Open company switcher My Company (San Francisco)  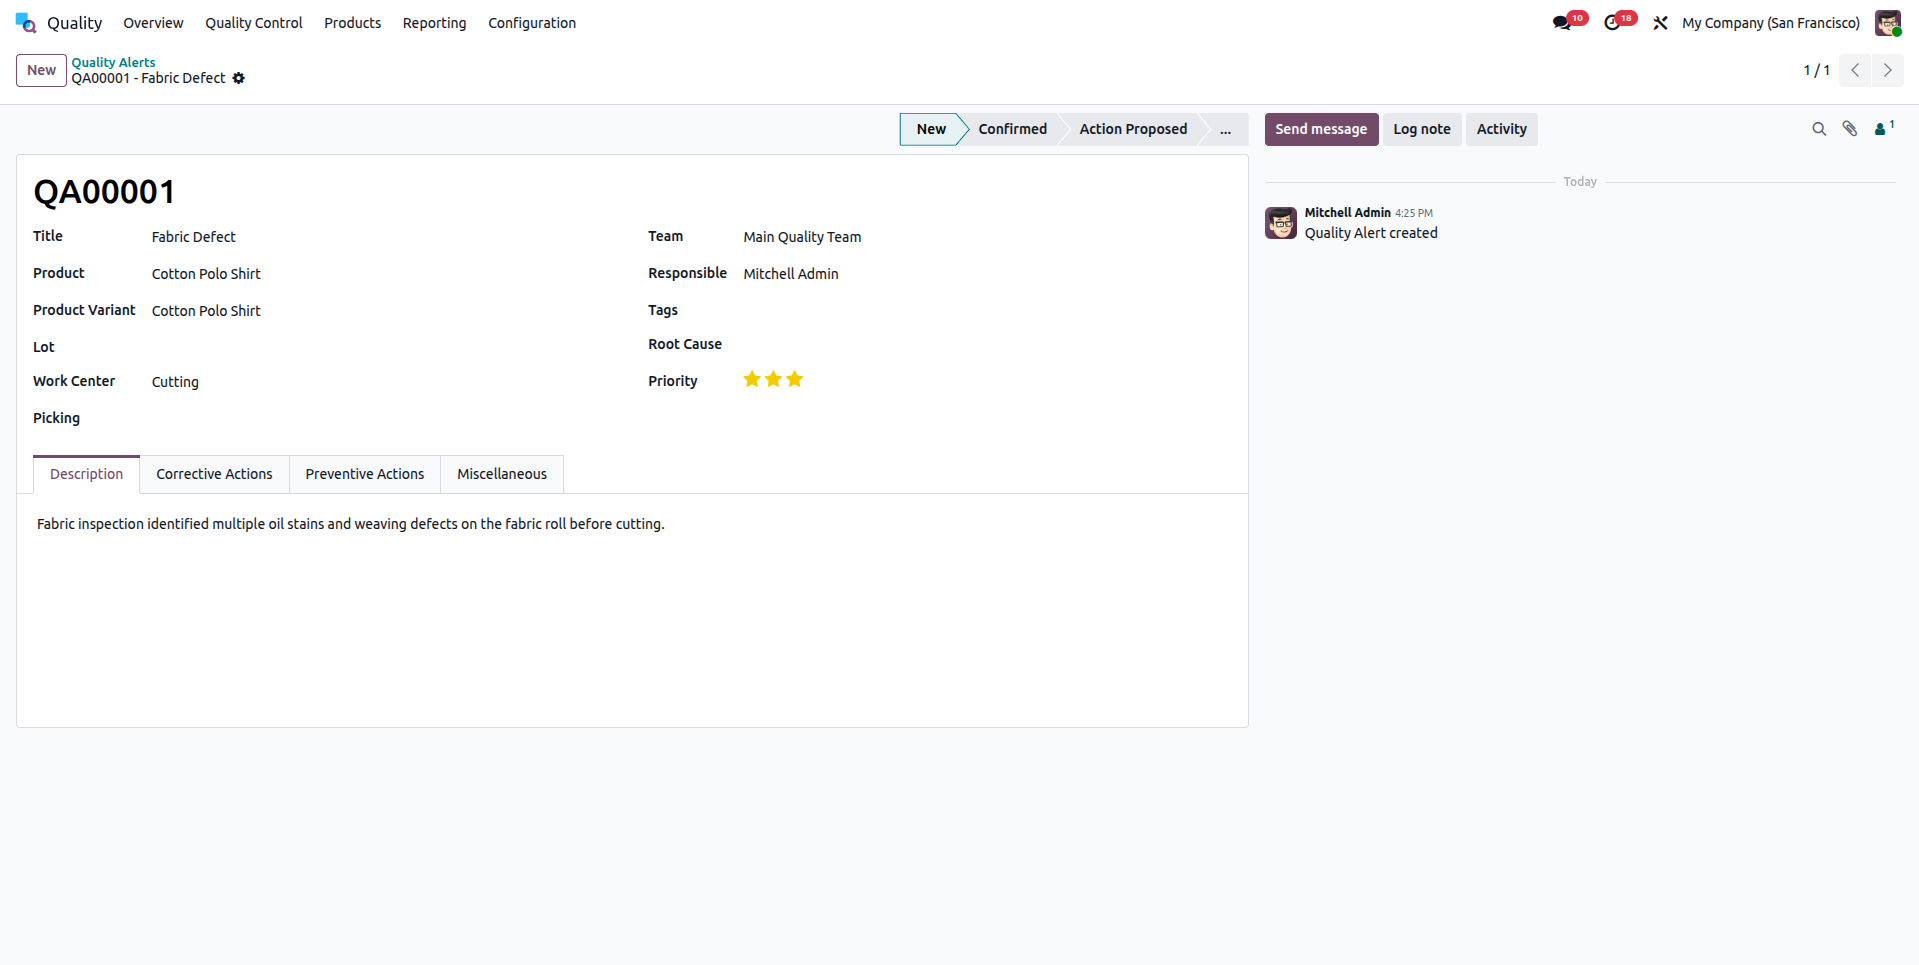[x=1771, y=23]
